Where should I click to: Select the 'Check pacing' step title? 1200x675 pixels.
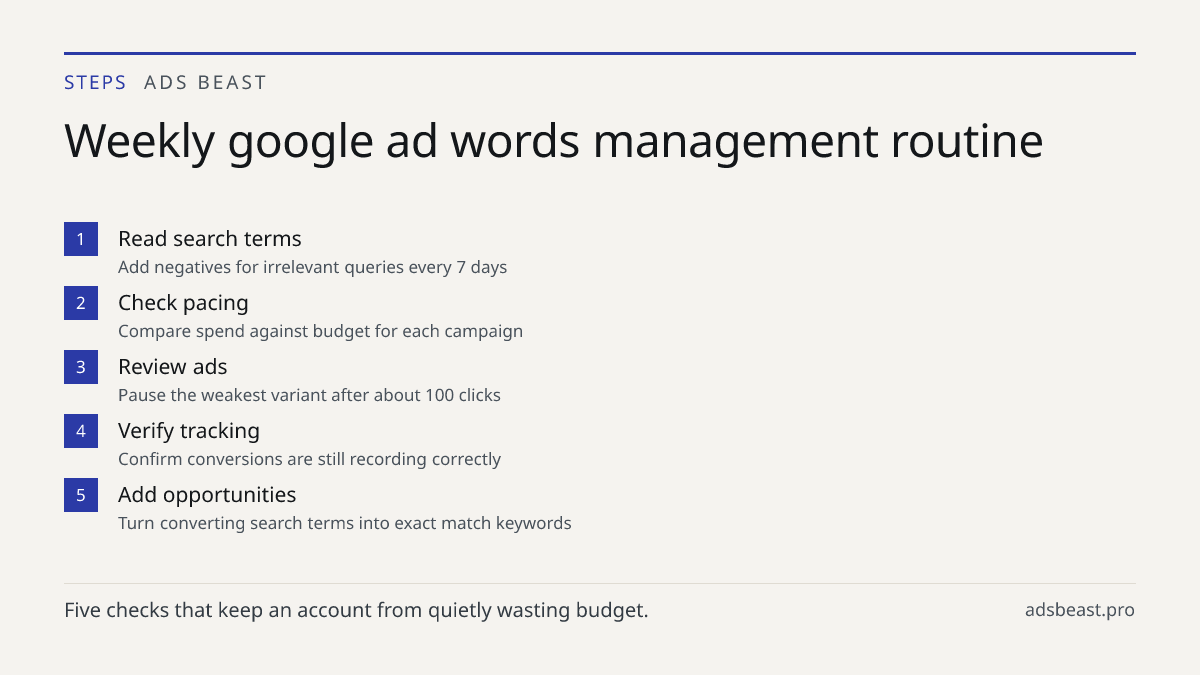click(x=183, y=303)
